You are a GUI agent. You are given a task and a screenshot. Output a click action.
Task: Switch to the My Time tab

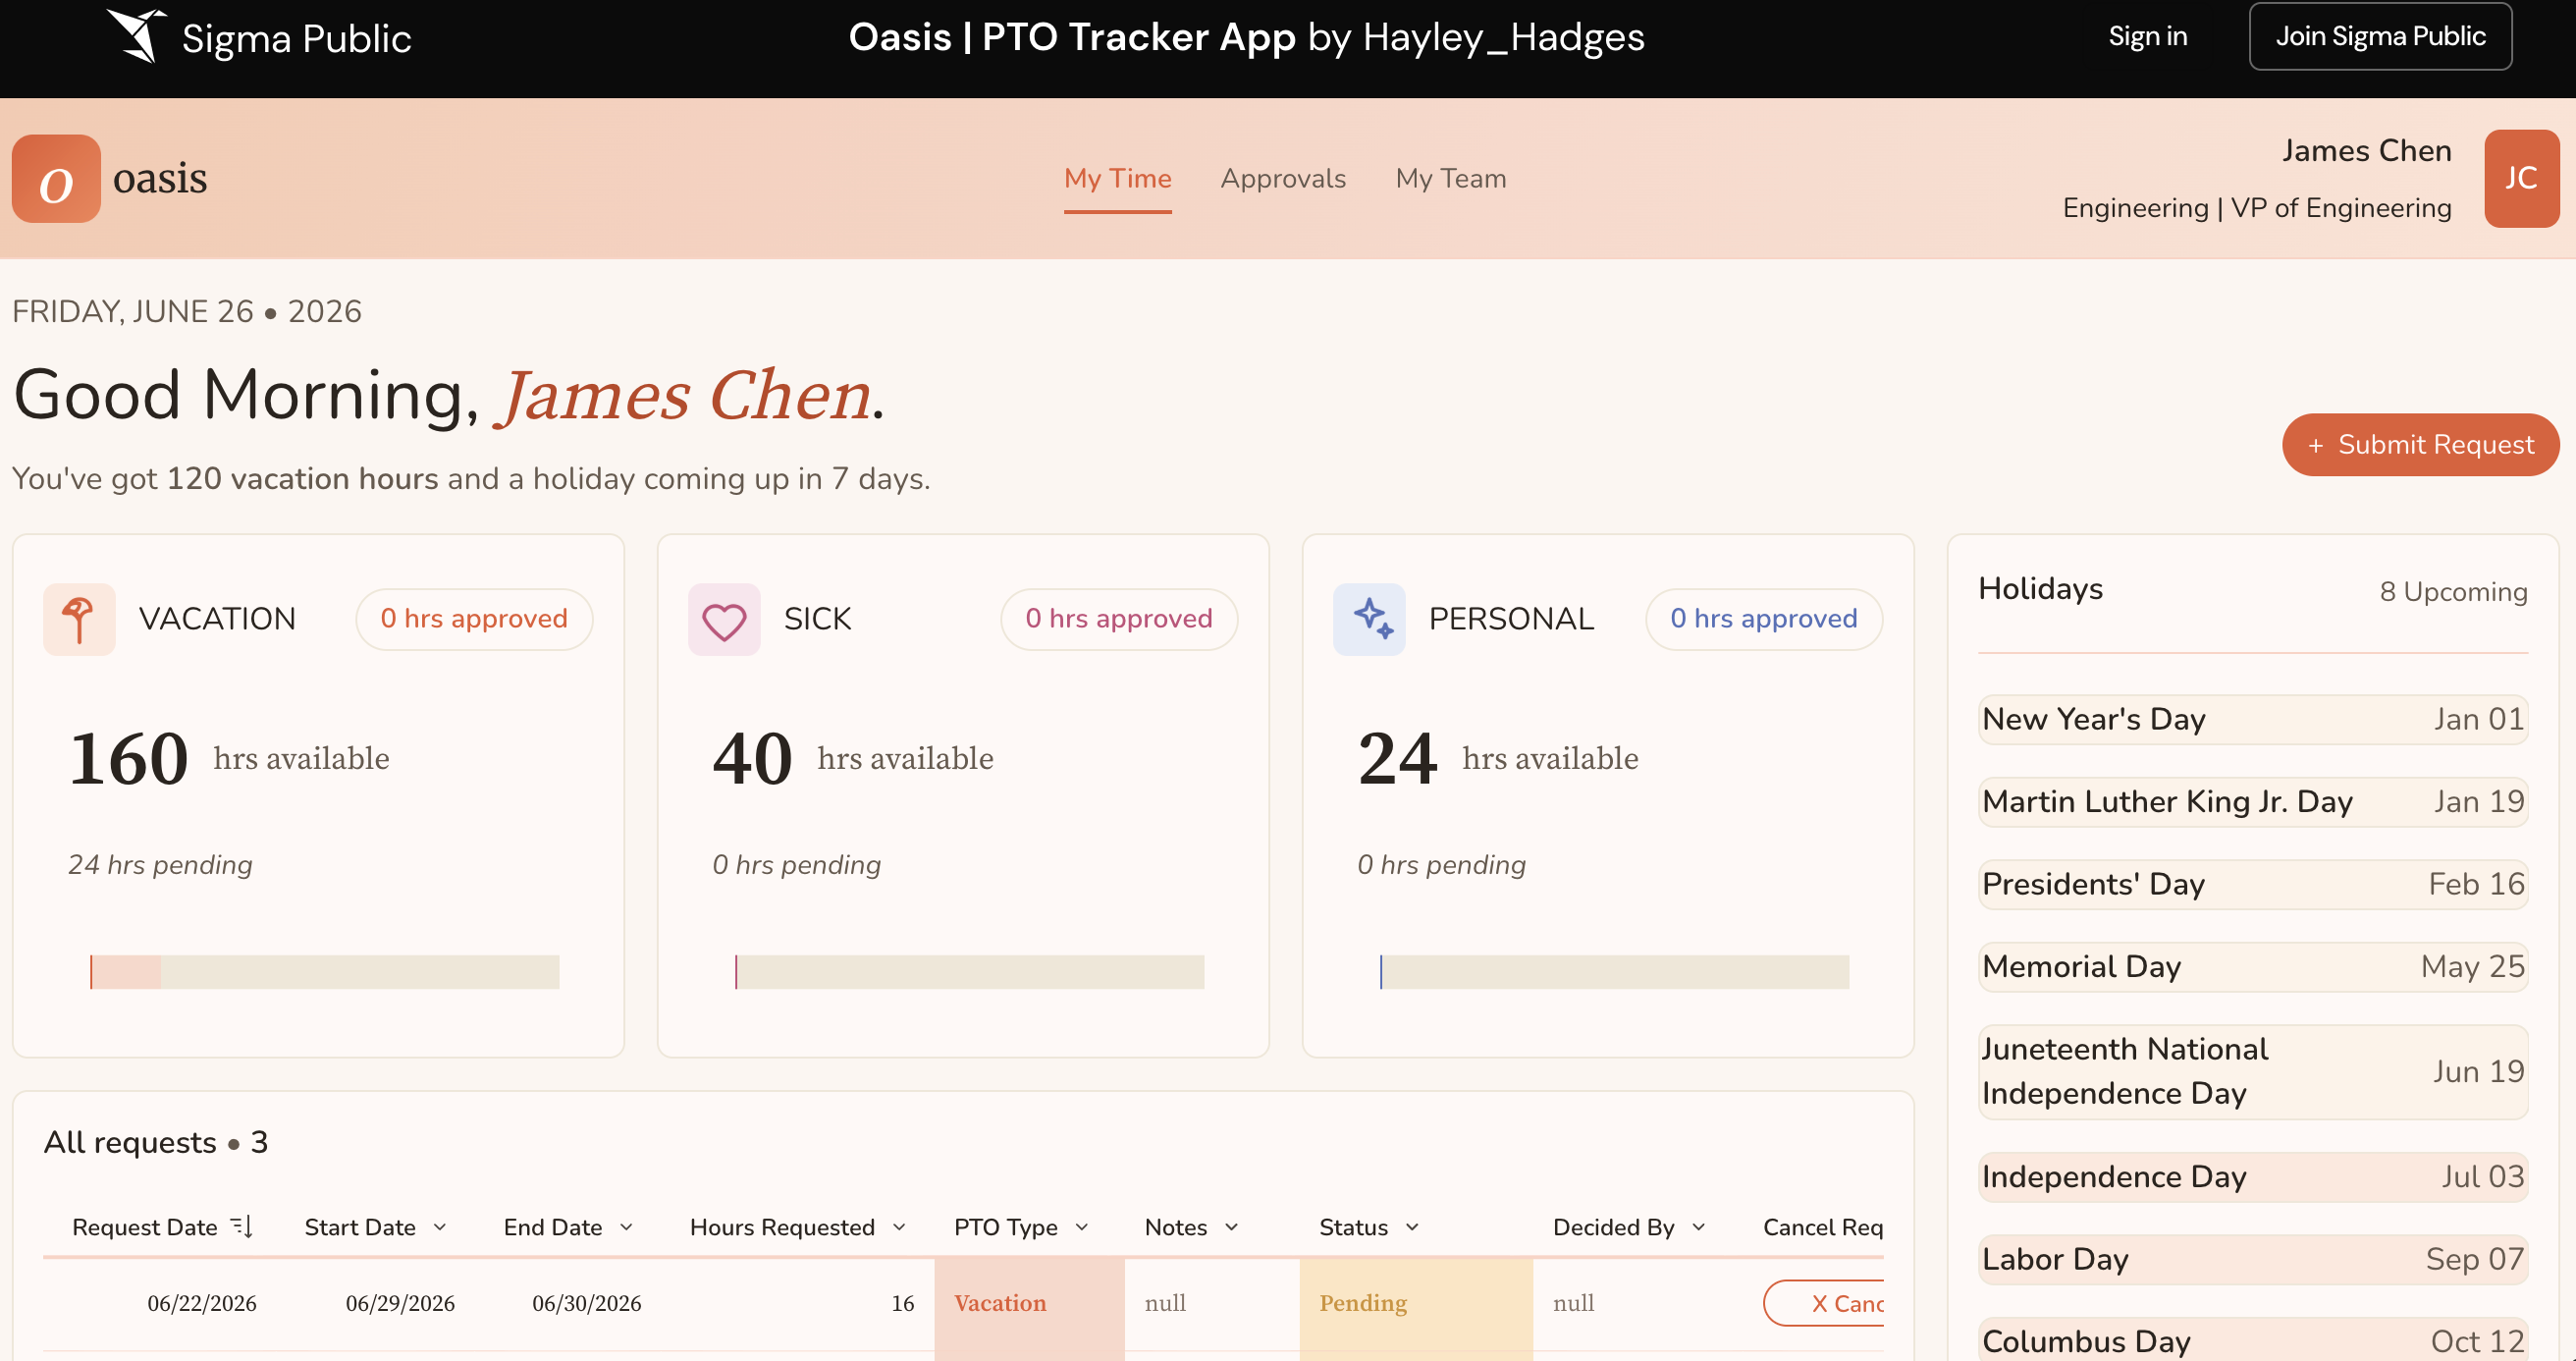click(1117, 179)
